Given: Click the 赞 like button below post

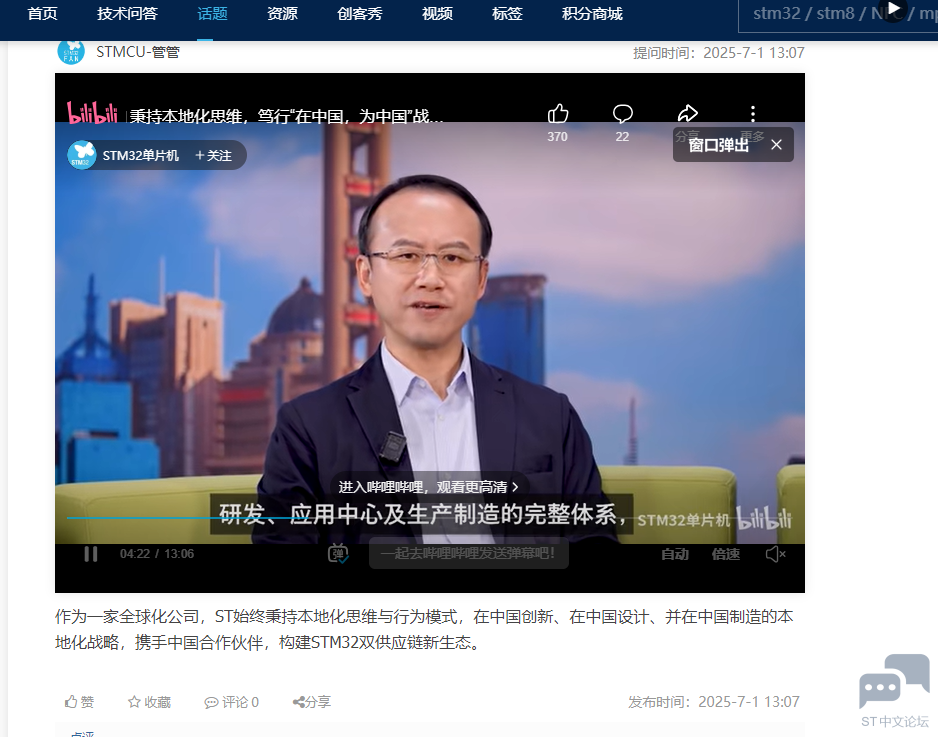Looking at the screenshot, I should pos(80,702).
